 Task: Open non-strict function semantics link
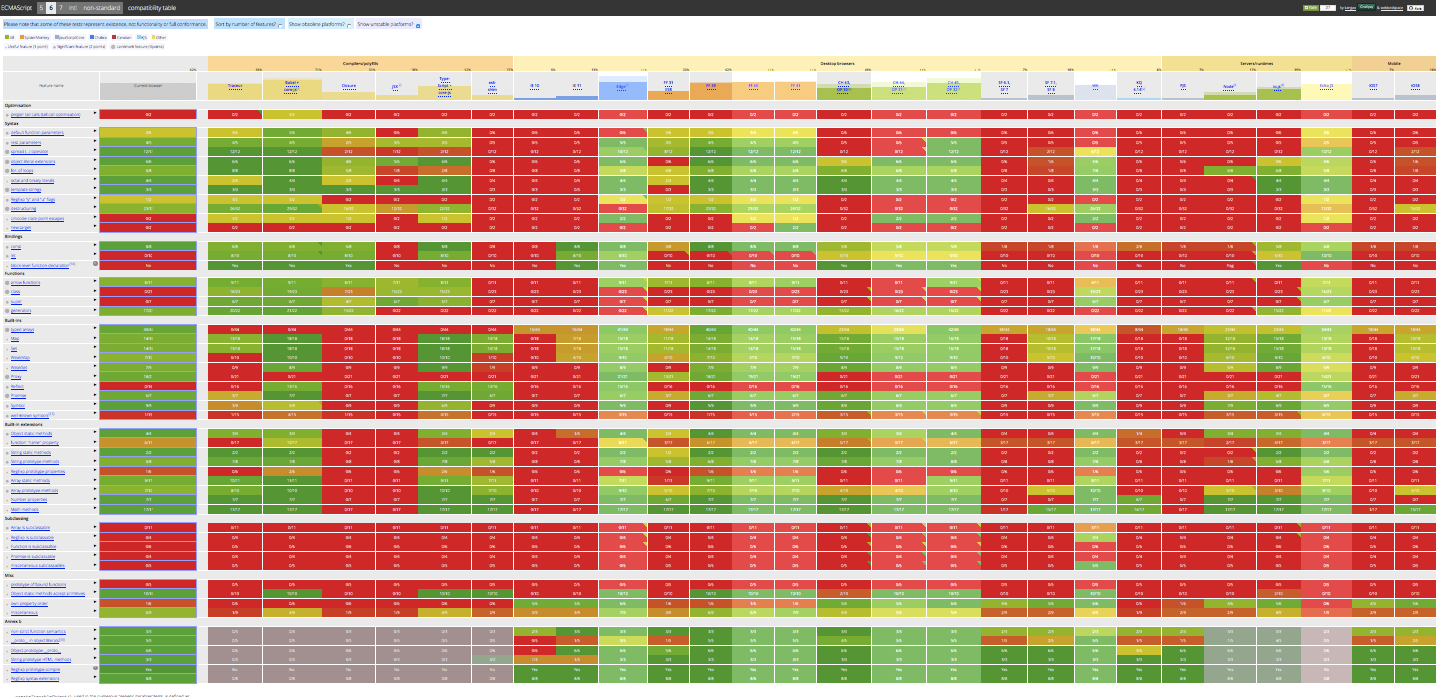pos(38,631)
